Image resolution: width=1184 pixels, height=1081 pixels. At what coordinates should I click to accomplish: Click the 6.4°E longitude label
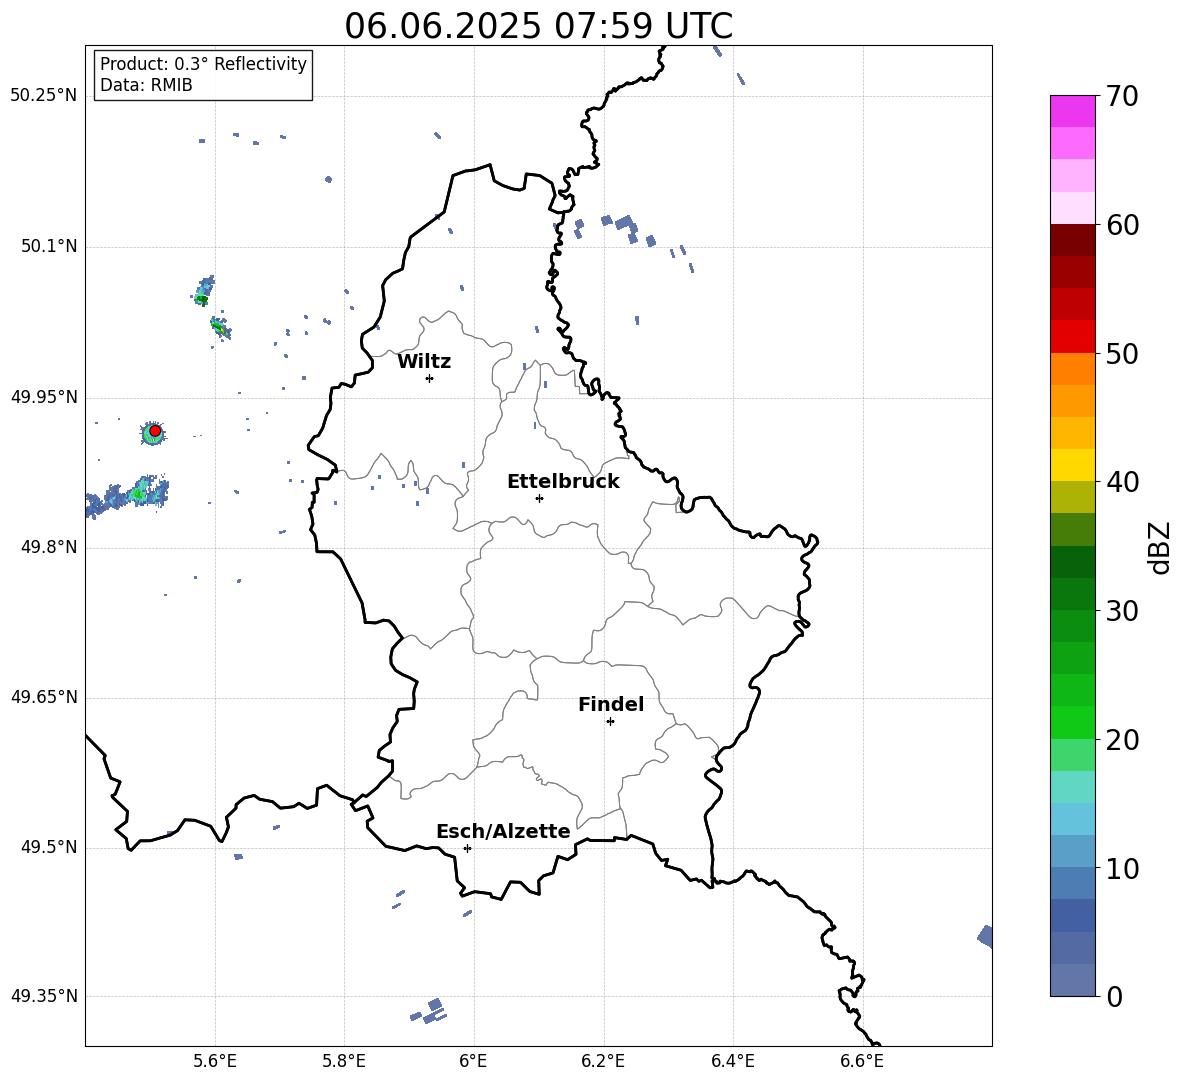pyautogui.click(x=732, y=1061)
